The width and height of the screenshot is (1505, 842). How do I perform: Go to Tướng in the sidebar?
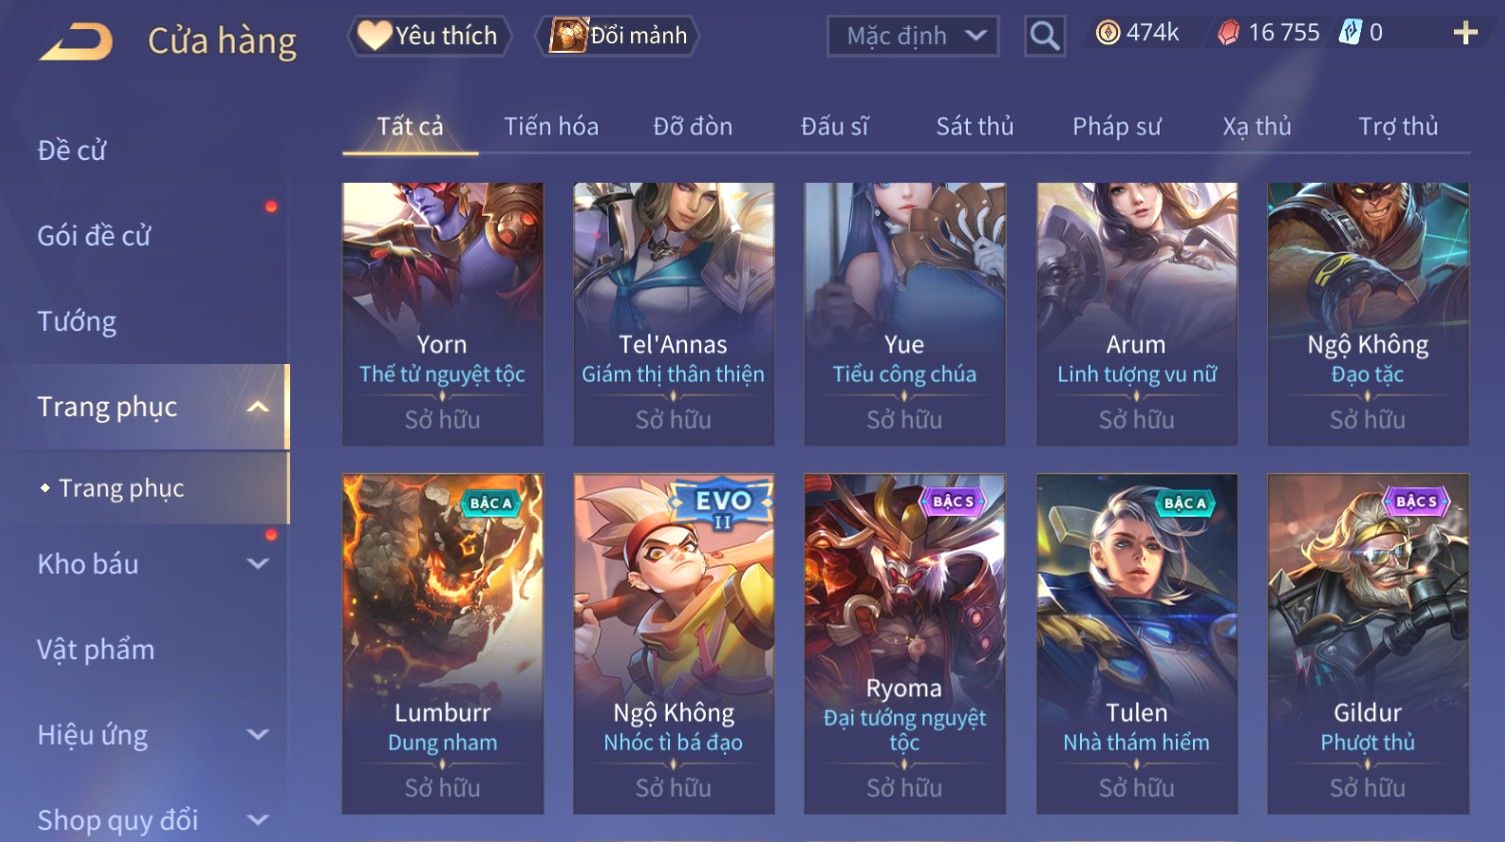click(77, 322)
